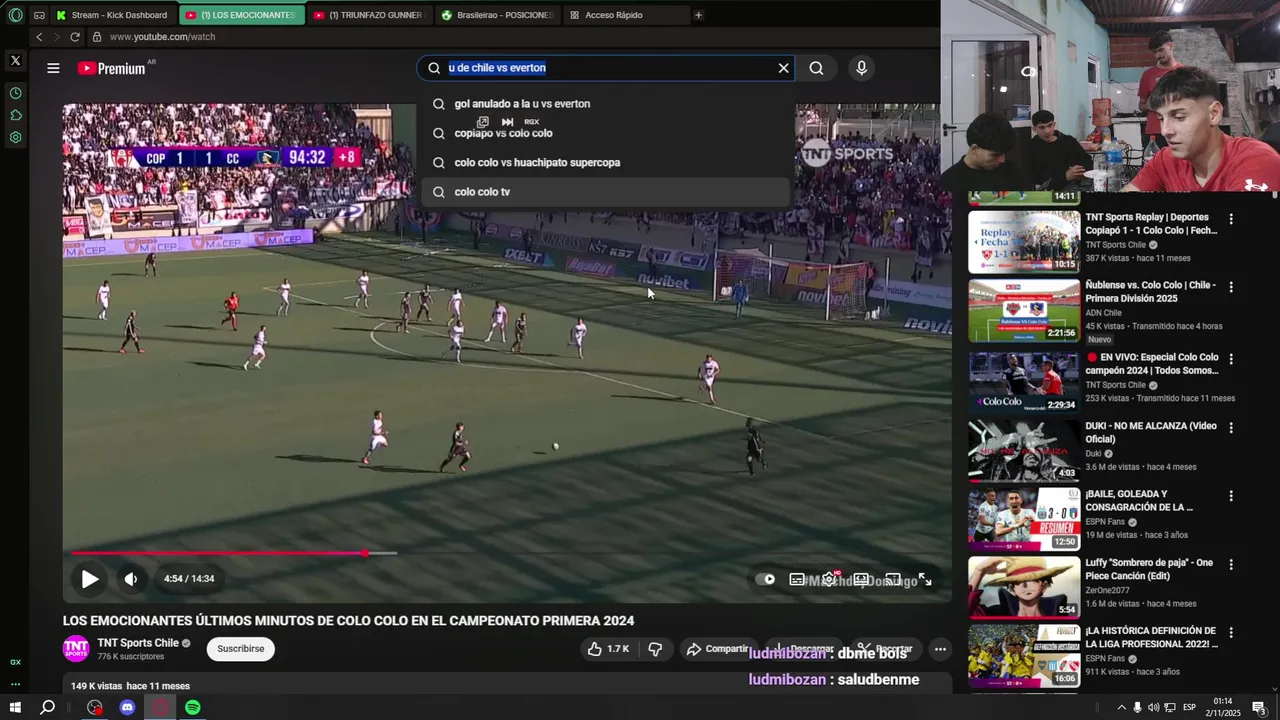The image size is (1280, 720).
Task: Choose suggestion 'colo colo vs huachipato supercopa'
Action: click(x=606, y=162)
